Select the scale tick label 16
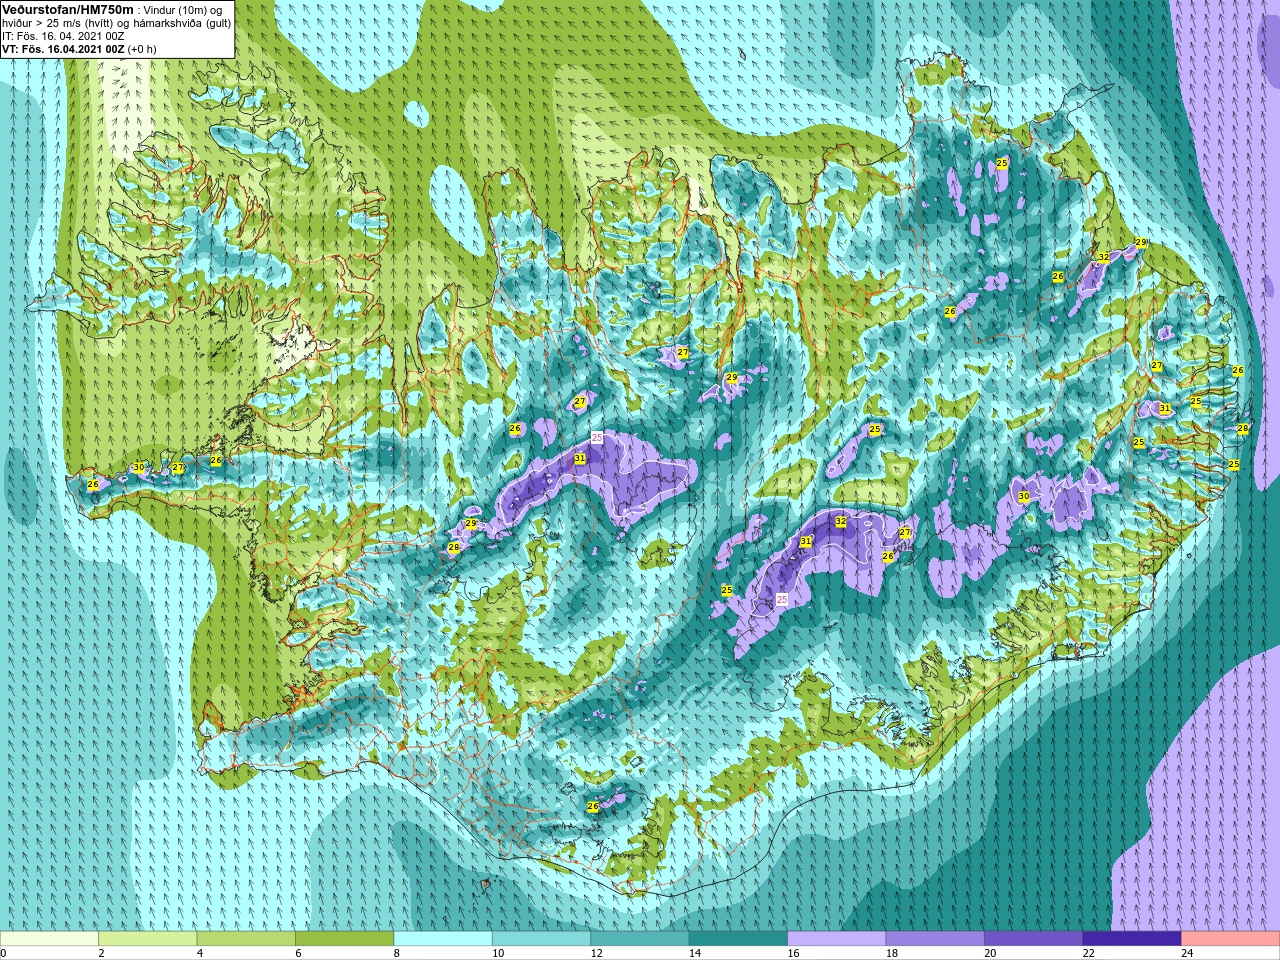 (x=794, y=953)
